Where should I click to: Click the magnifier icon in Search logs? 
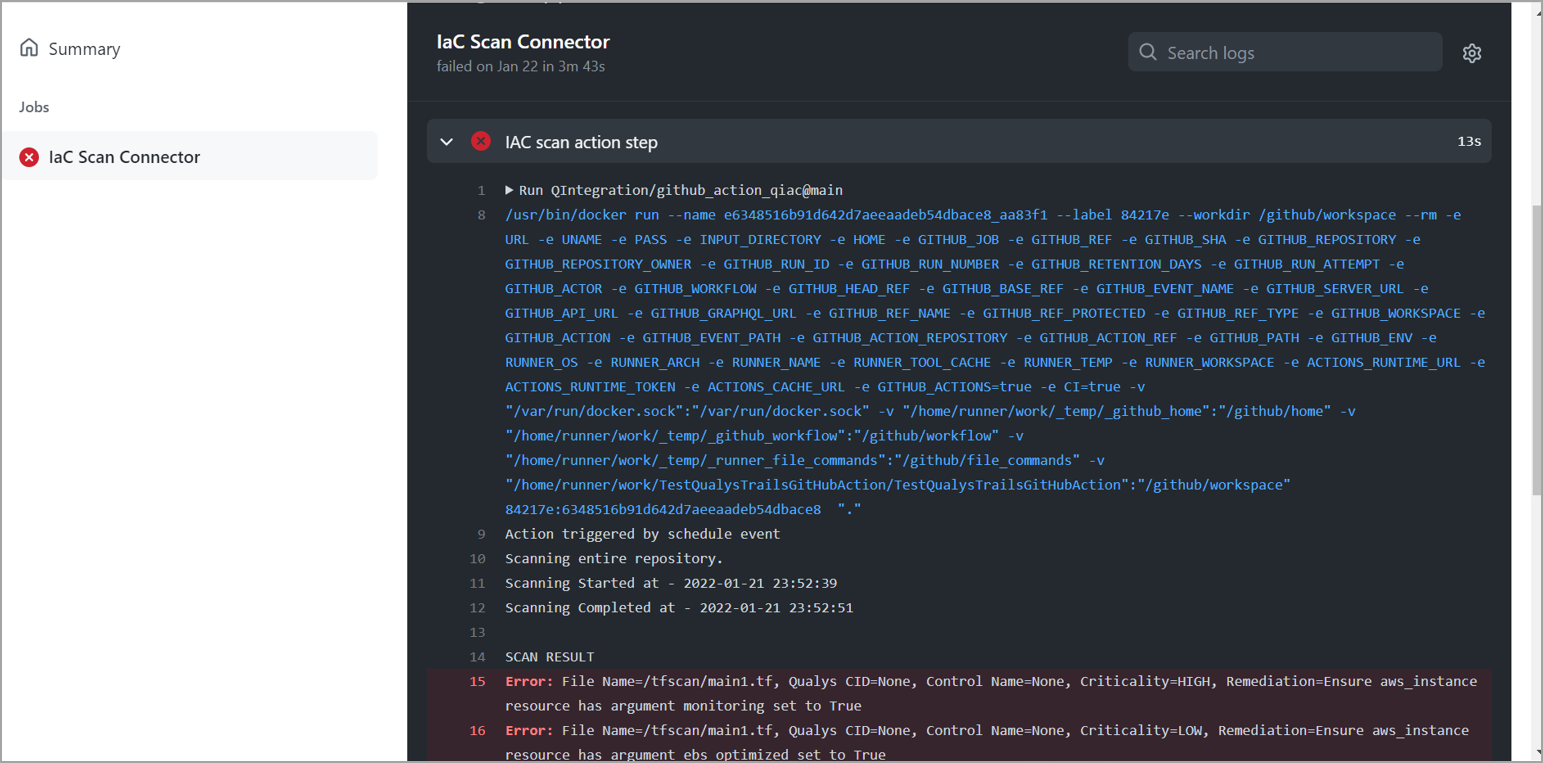click(1149, 52)
